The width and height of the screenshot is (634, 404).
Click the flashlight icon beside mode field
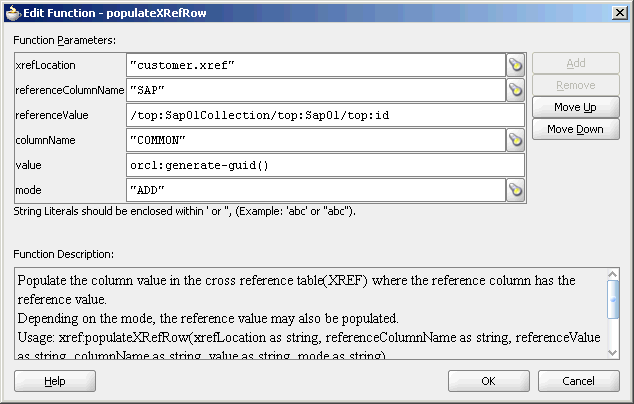tap(516, 190)
